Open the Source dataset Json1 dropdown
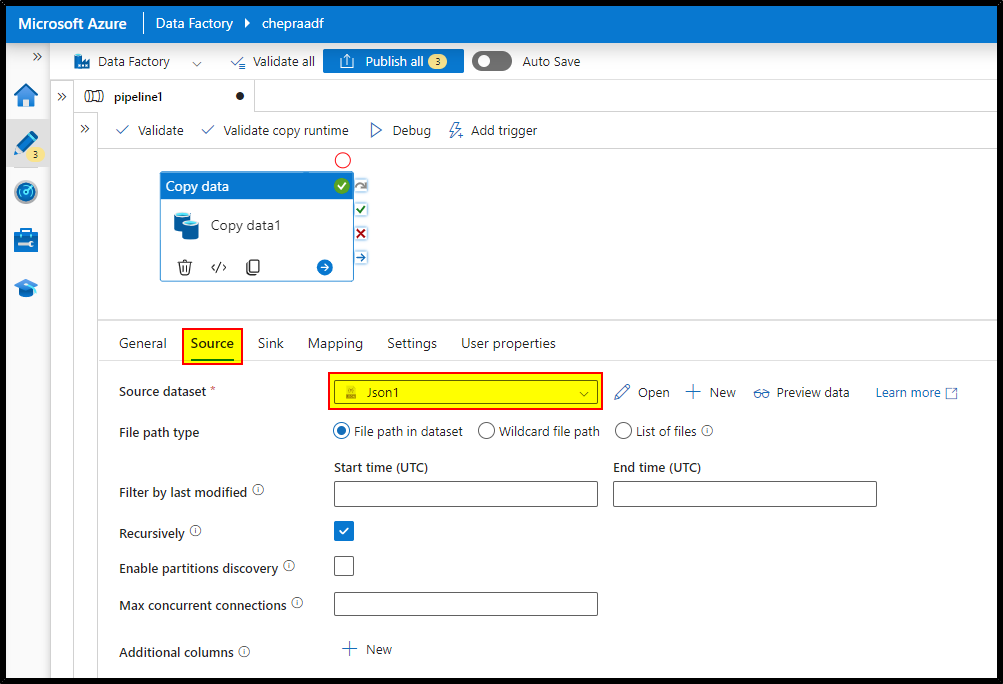 (x=466, y=392)
